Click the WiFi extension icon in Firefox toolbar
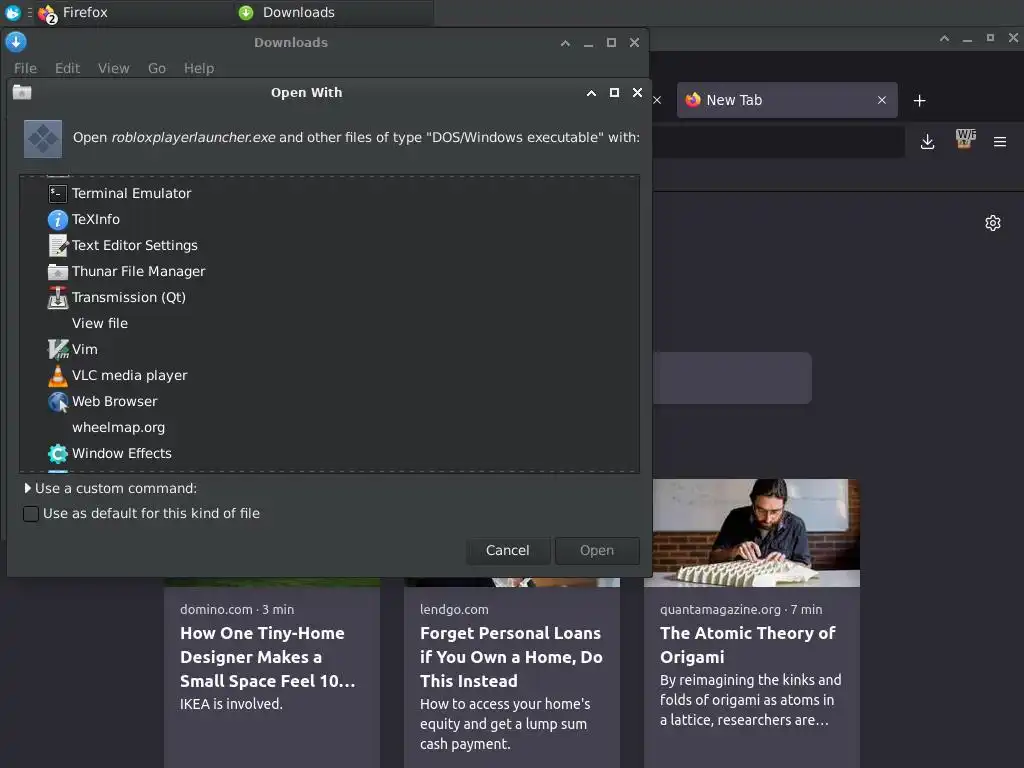 [x=965, y=139]
